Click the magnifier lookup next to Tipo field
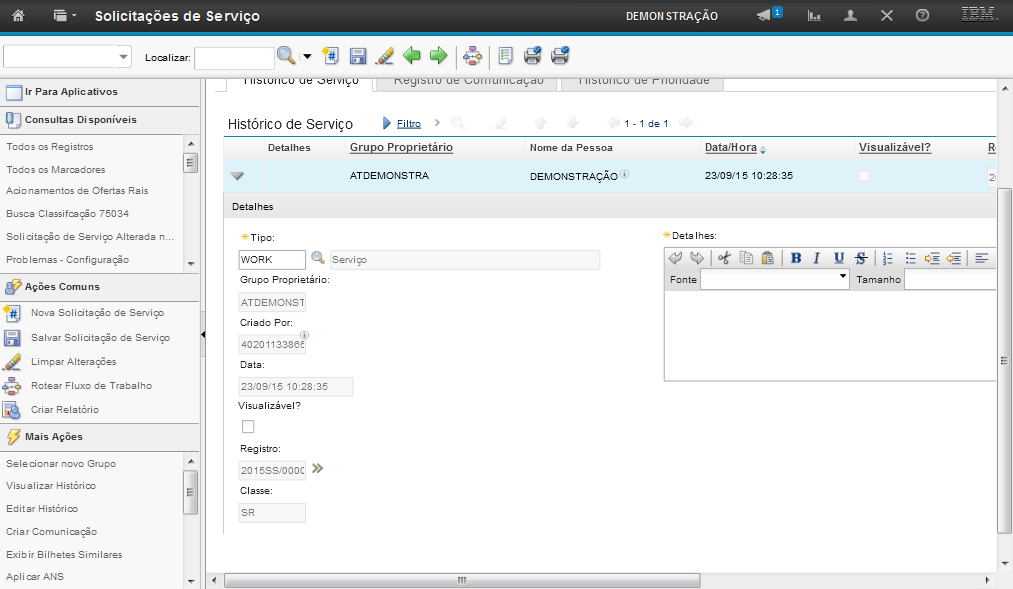 pyautogui.click(x=318, y=259)
